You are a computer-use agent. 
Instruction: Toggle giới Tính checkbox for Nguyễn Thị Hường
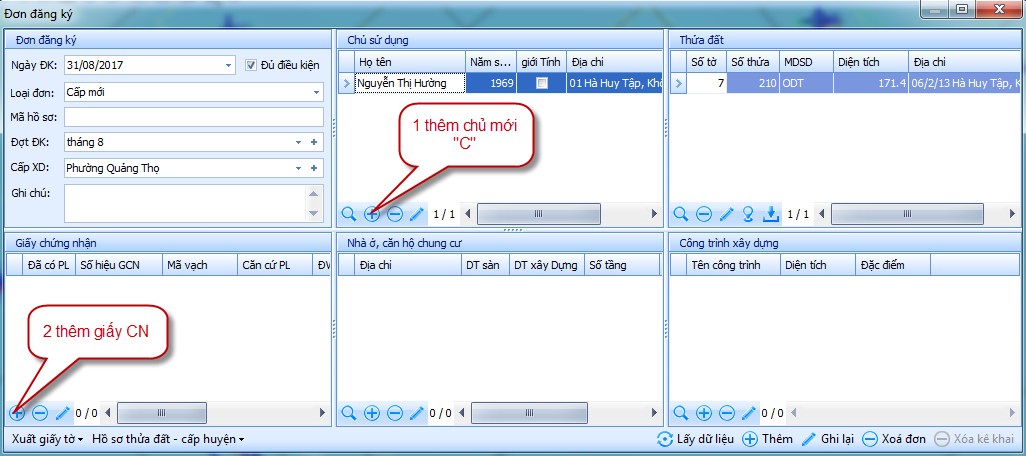coord(541,83)
